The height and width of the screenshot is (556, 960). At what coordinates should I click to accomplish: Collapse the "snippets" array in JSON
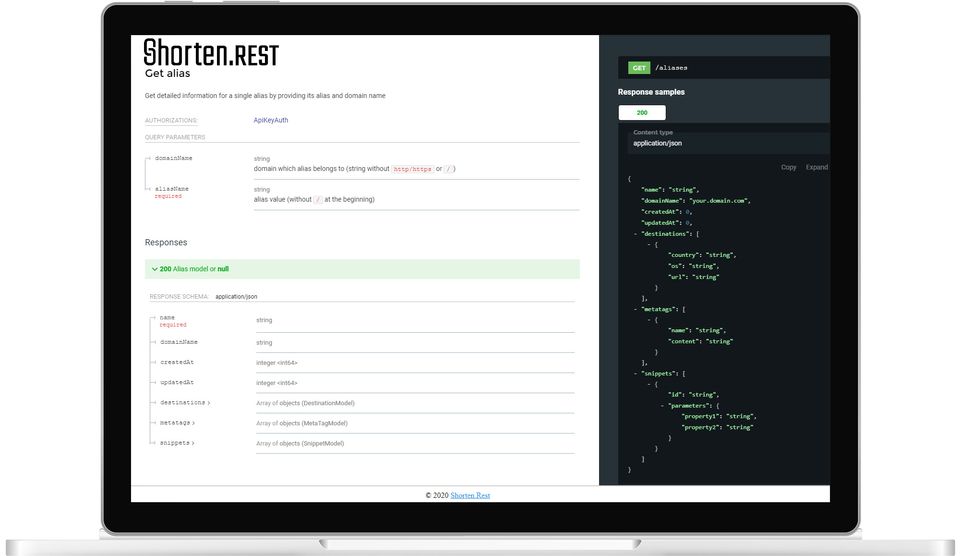(x=636, y=374)
